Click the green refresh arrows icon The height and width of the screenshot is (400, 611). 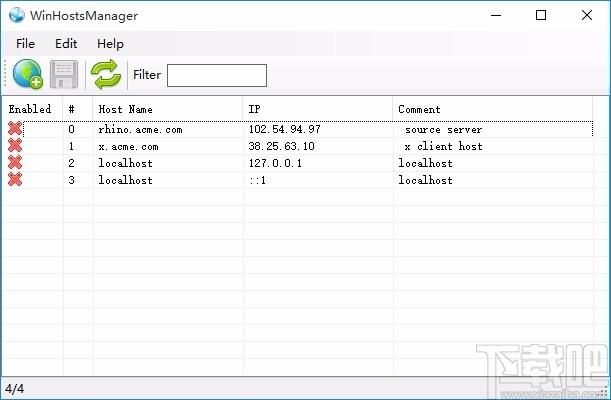pyautogui.click(x=106, y=74)
